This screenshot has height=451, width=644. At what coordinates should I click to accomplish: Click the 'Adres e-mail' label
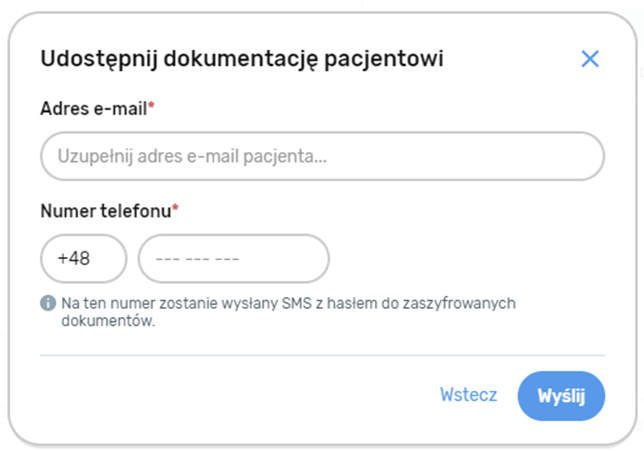click(93, 109)
